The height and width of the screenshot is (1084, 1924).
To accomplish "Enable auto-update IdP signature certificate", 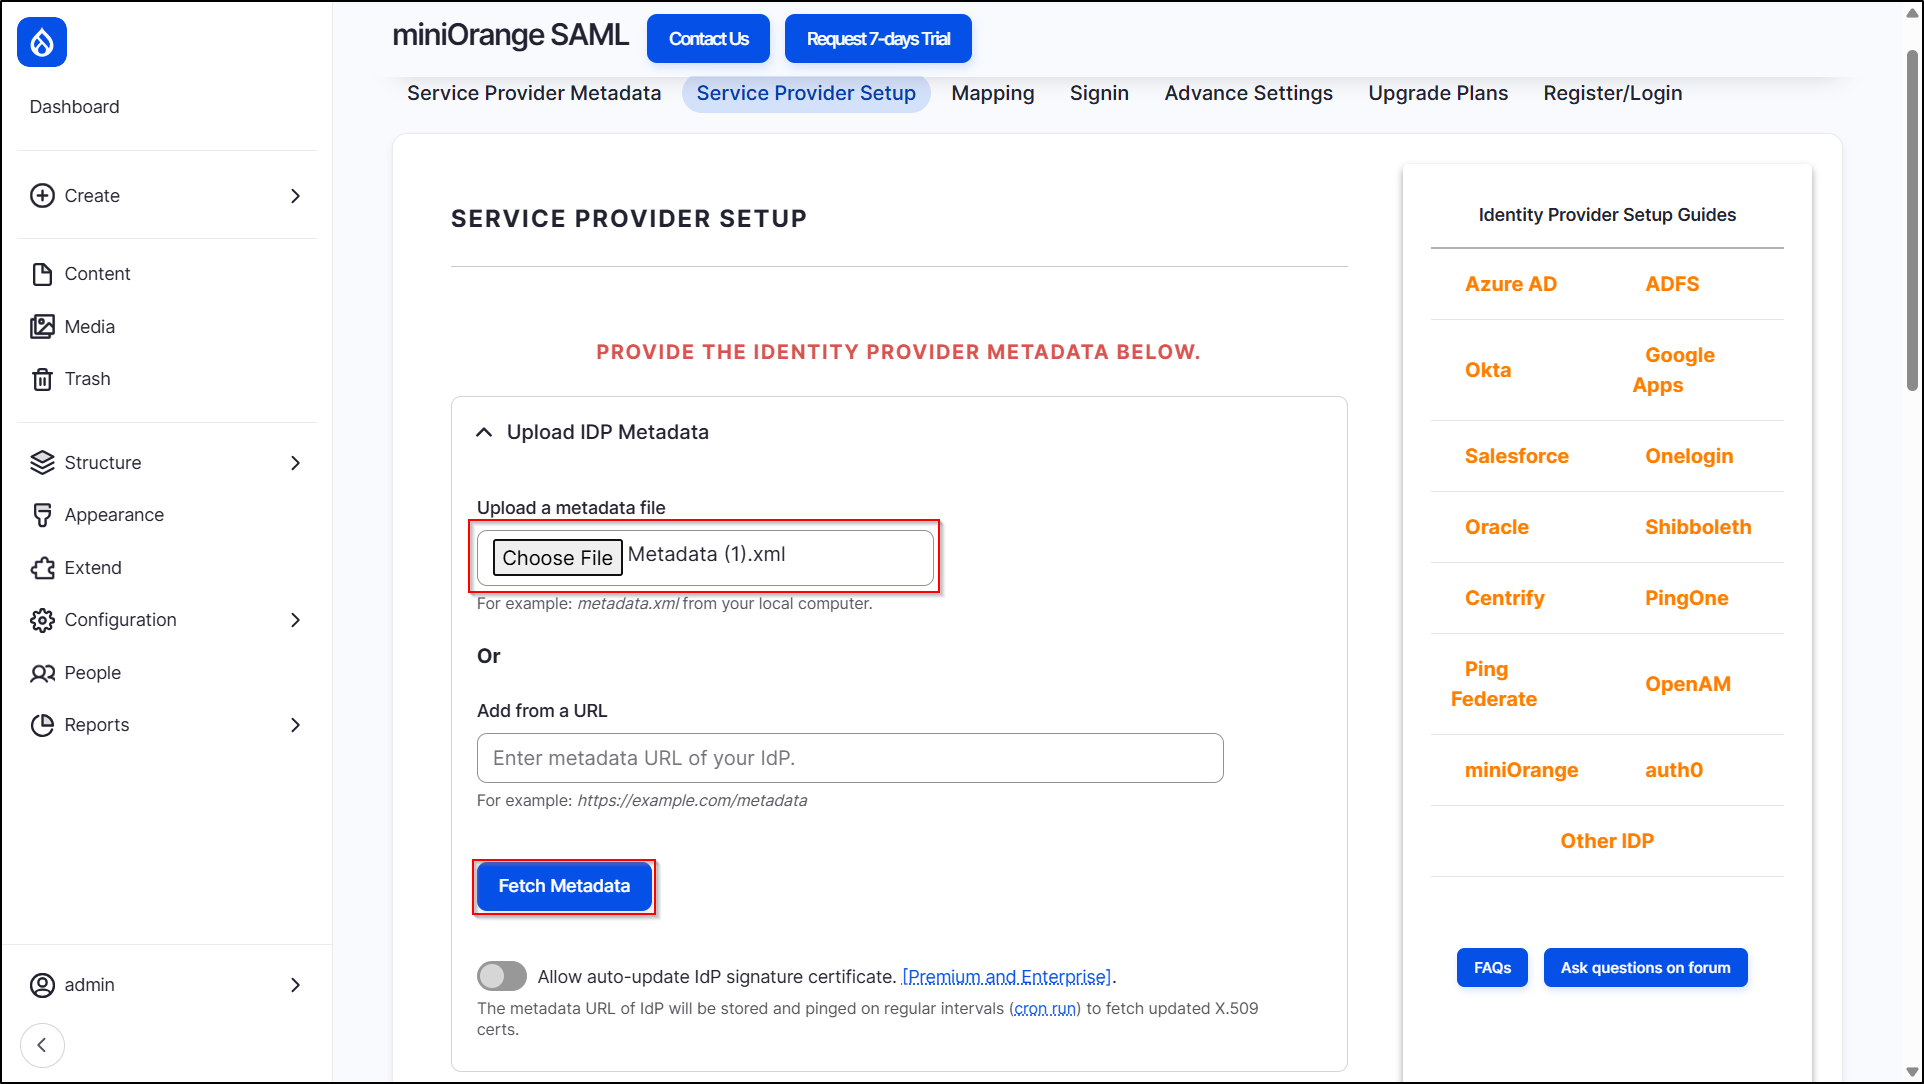I will [x=502, y=976].
